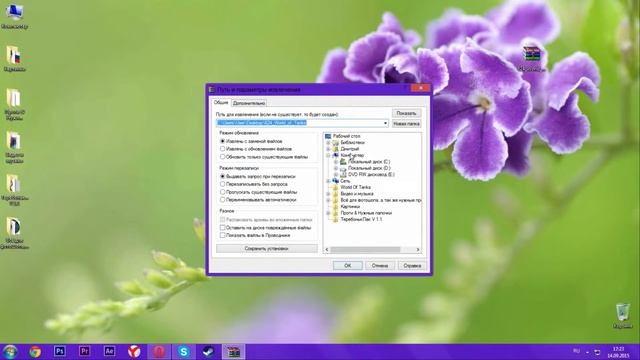
Task: Expand the Дмитрий tree node
Action: pyautogui.click(x=328, y=149)
